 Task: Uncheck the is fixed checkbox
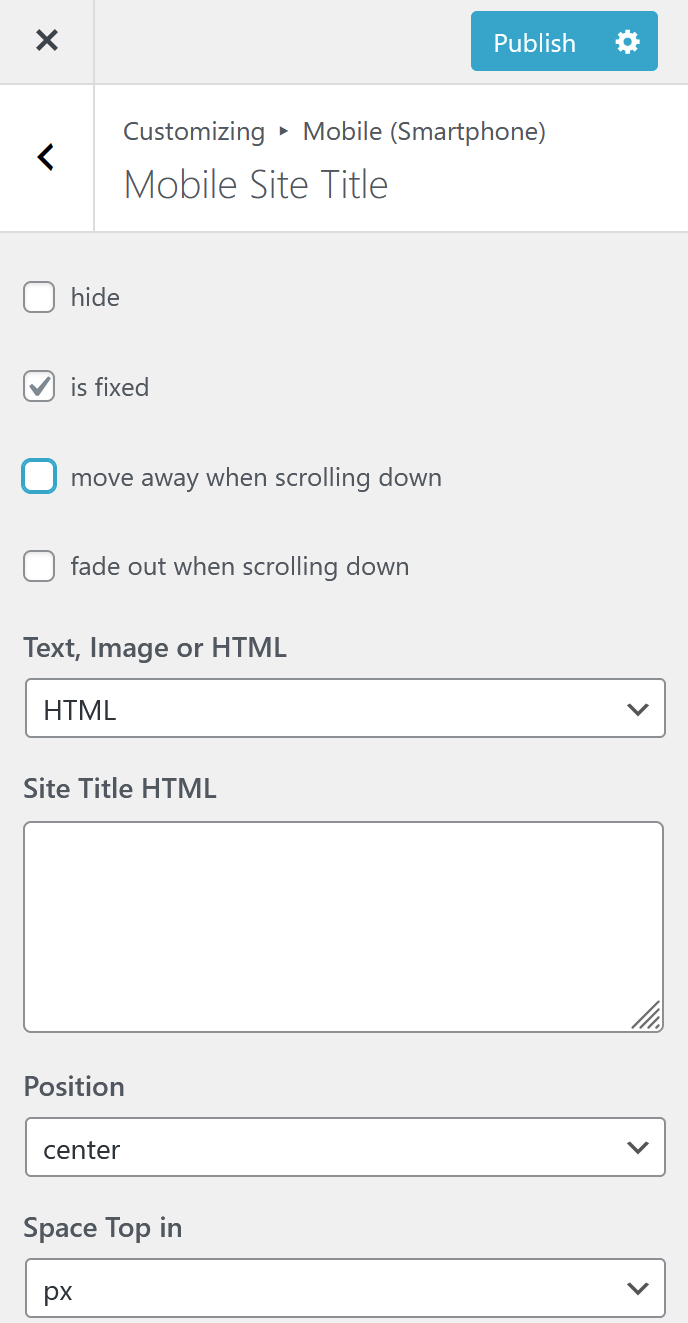(39, 387)
